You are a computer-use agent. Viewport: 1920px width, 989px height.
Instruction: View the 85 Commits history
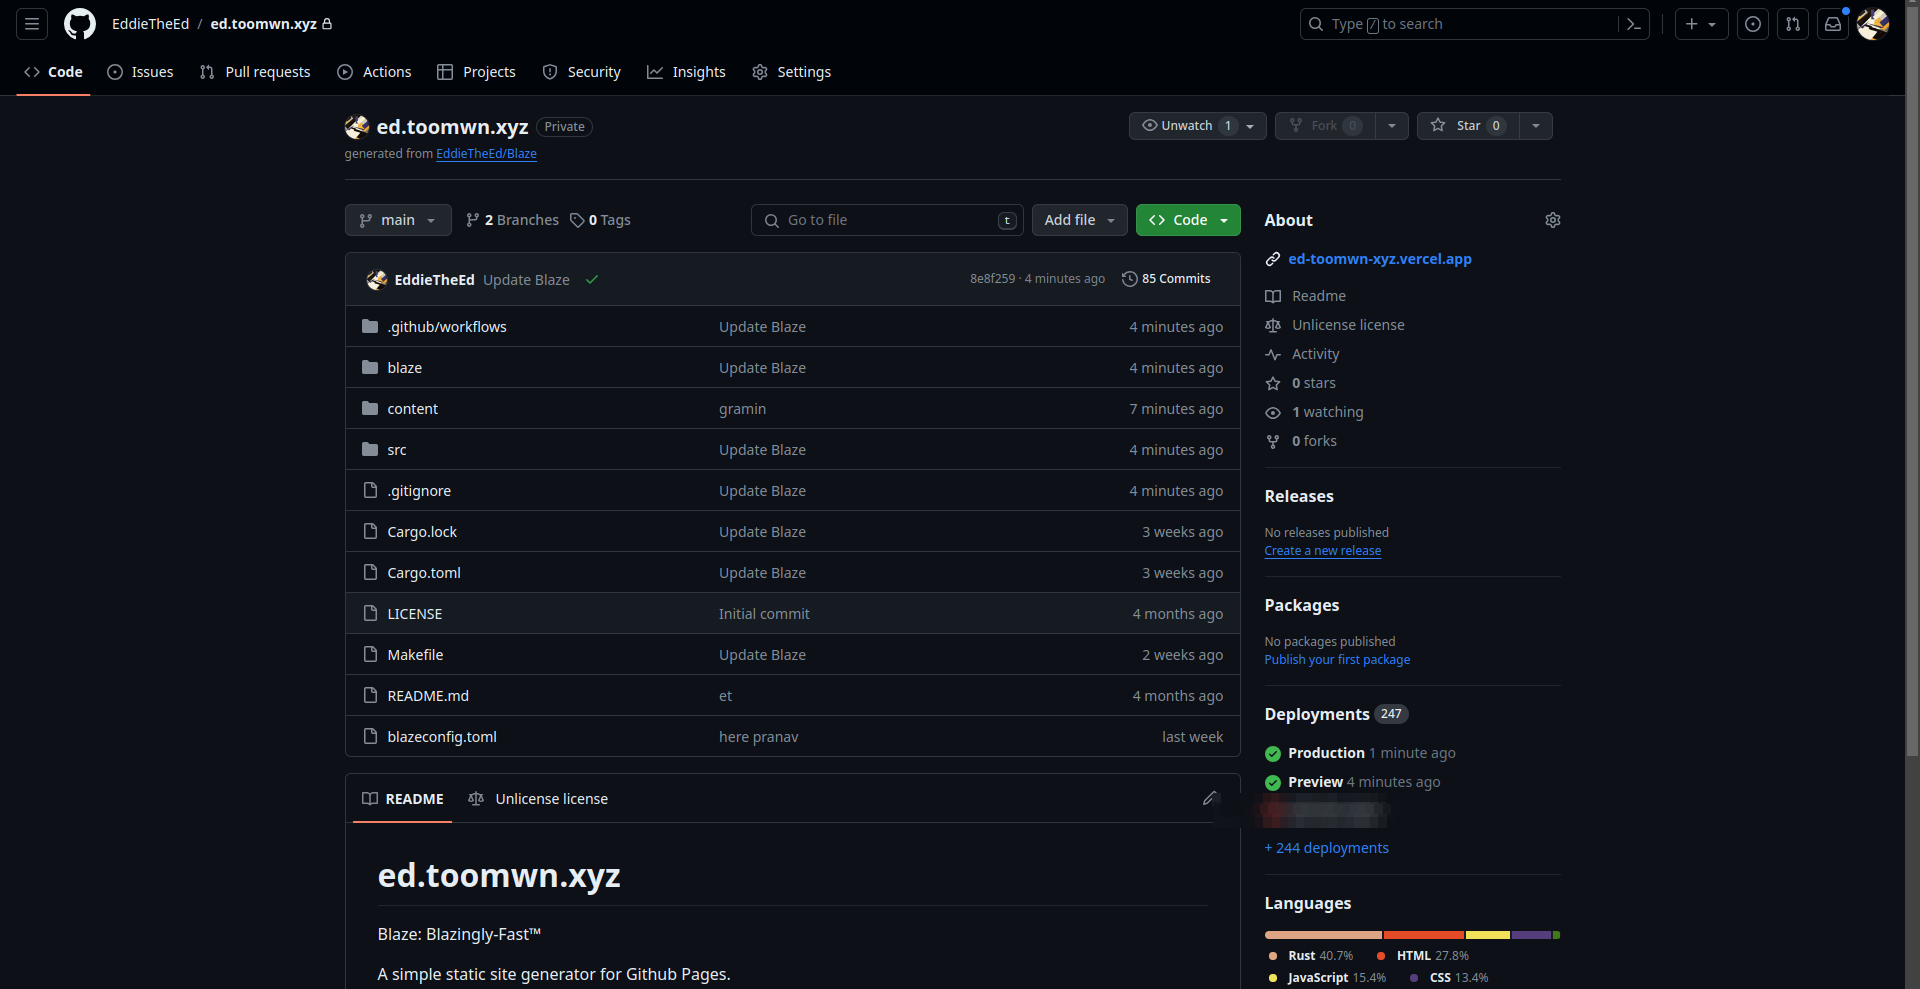tap(1166, 279)
